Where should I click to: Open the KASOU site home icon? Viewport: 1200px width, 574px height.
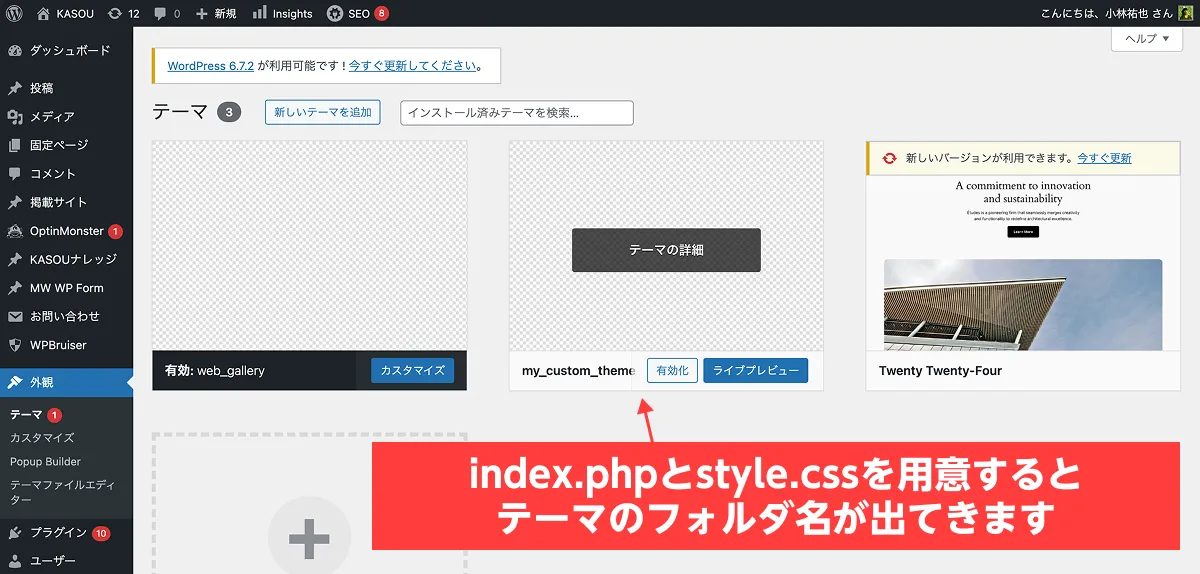click(43, 14)
